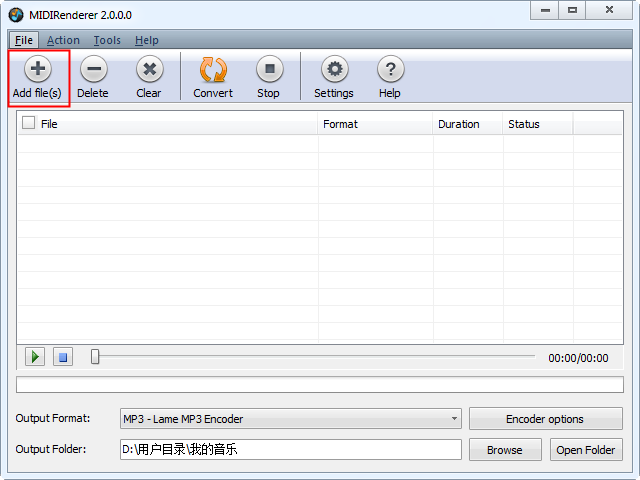Viewport: 640px width, 480px height.
Task: Open the Tools menu
Action: [107, 40]
